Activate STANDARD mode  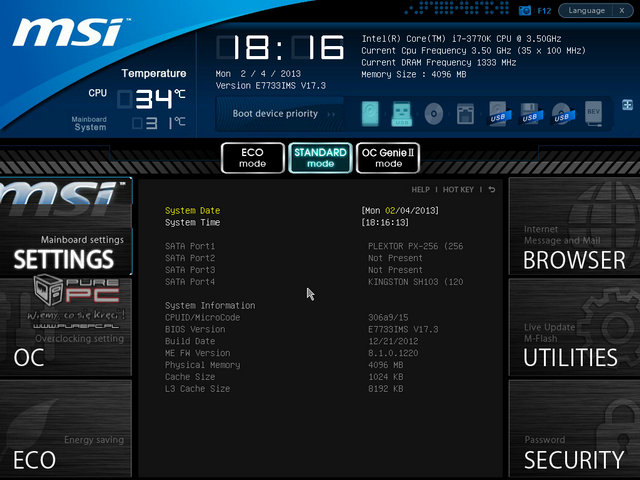[x=320, y=158]
